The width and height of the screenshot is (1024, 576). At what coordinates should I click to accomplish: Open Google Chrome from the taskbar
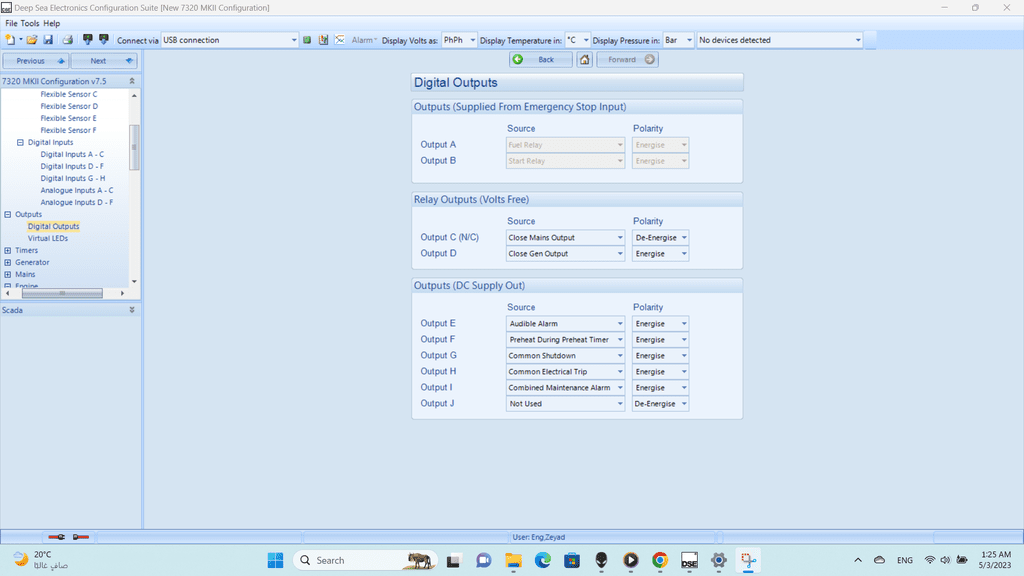point(660,560)
